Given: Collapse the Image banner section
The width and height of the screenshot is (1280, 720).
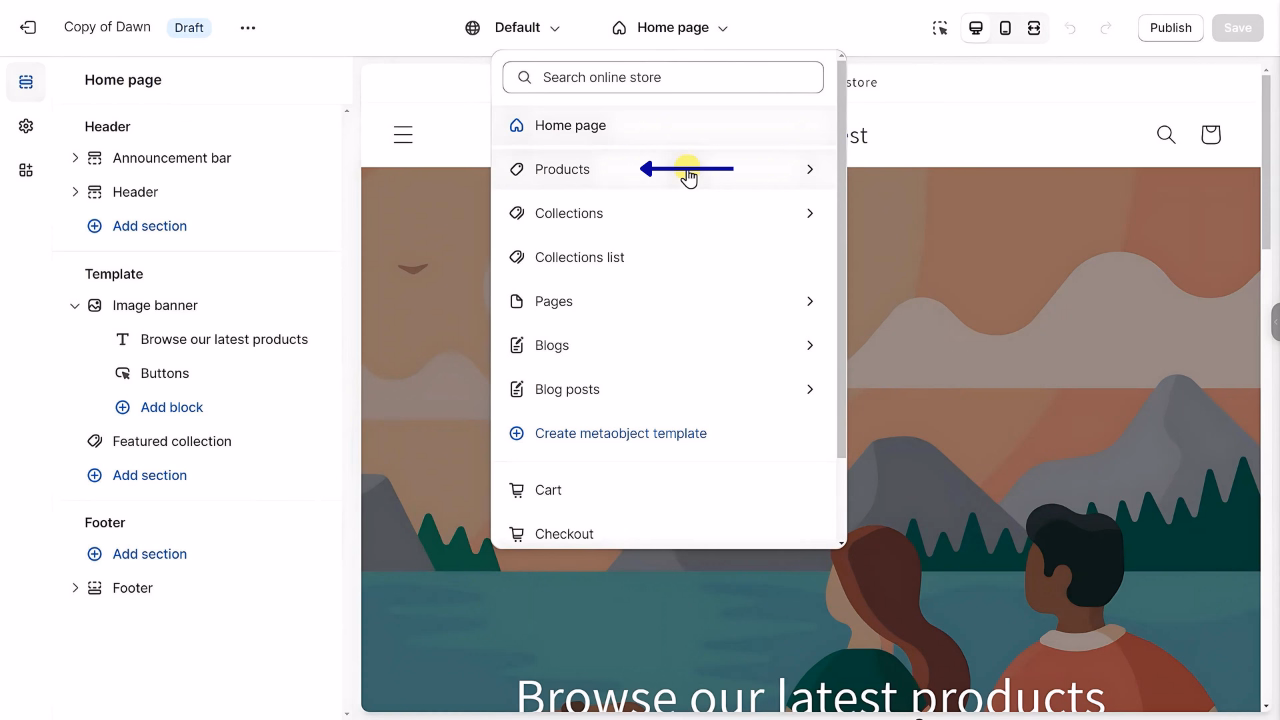Looking at the screenshot, I should coord(75,306).
